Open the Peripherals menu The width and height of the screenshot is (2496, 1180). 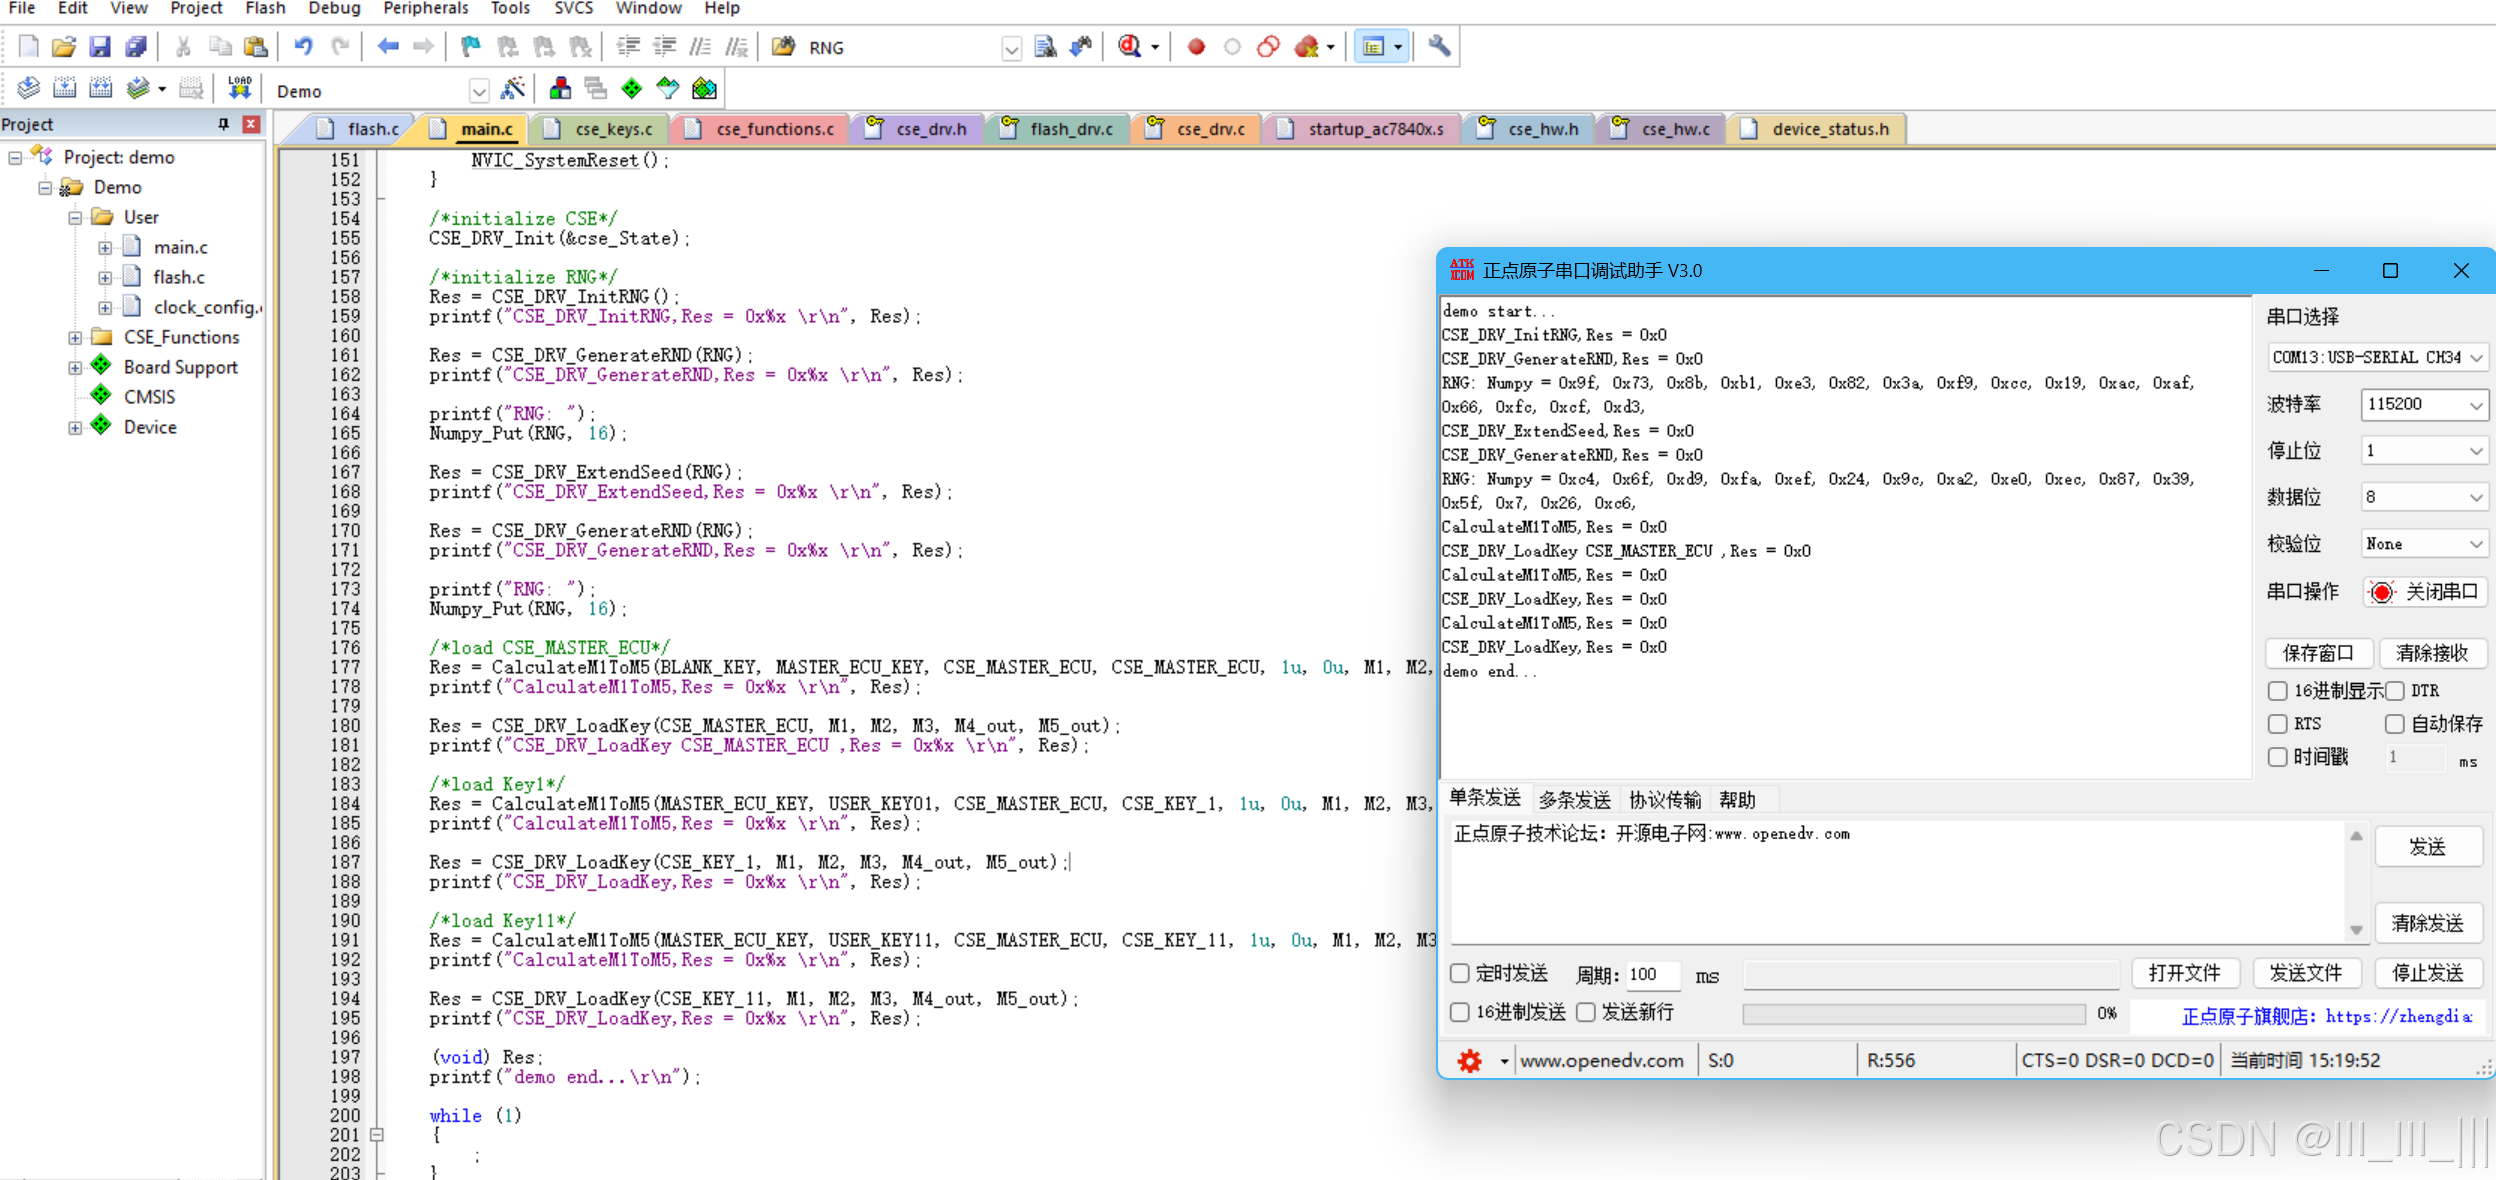click(x=425, y=9)
